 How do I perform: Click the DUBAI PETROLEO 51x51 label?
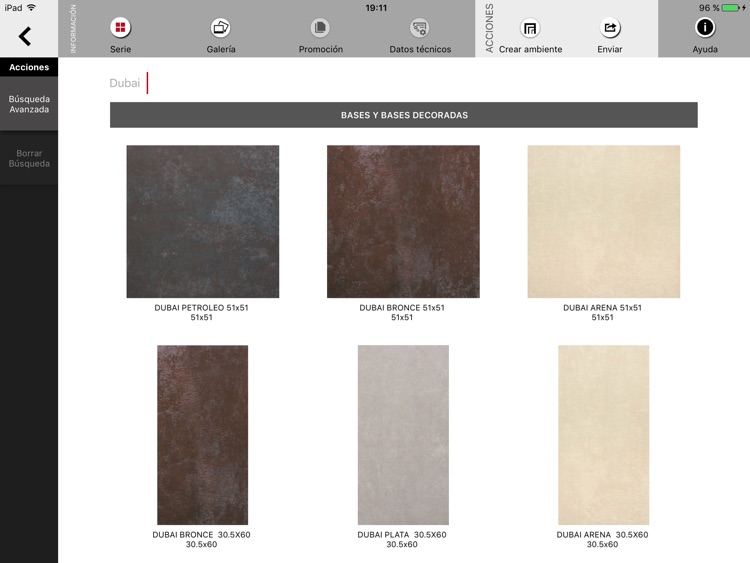click(201, 308)
